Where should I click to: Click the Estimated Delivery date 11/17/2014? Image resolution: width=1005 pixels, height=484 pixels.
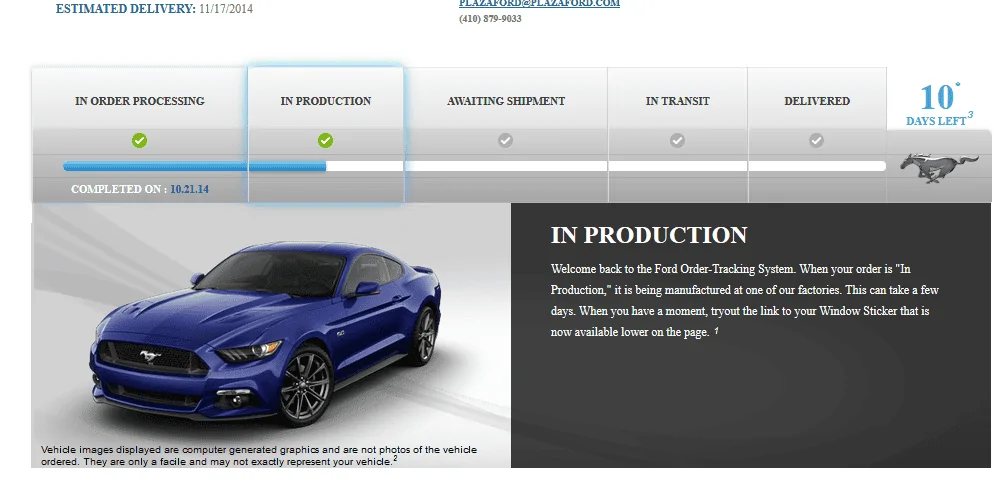point(226,9)
